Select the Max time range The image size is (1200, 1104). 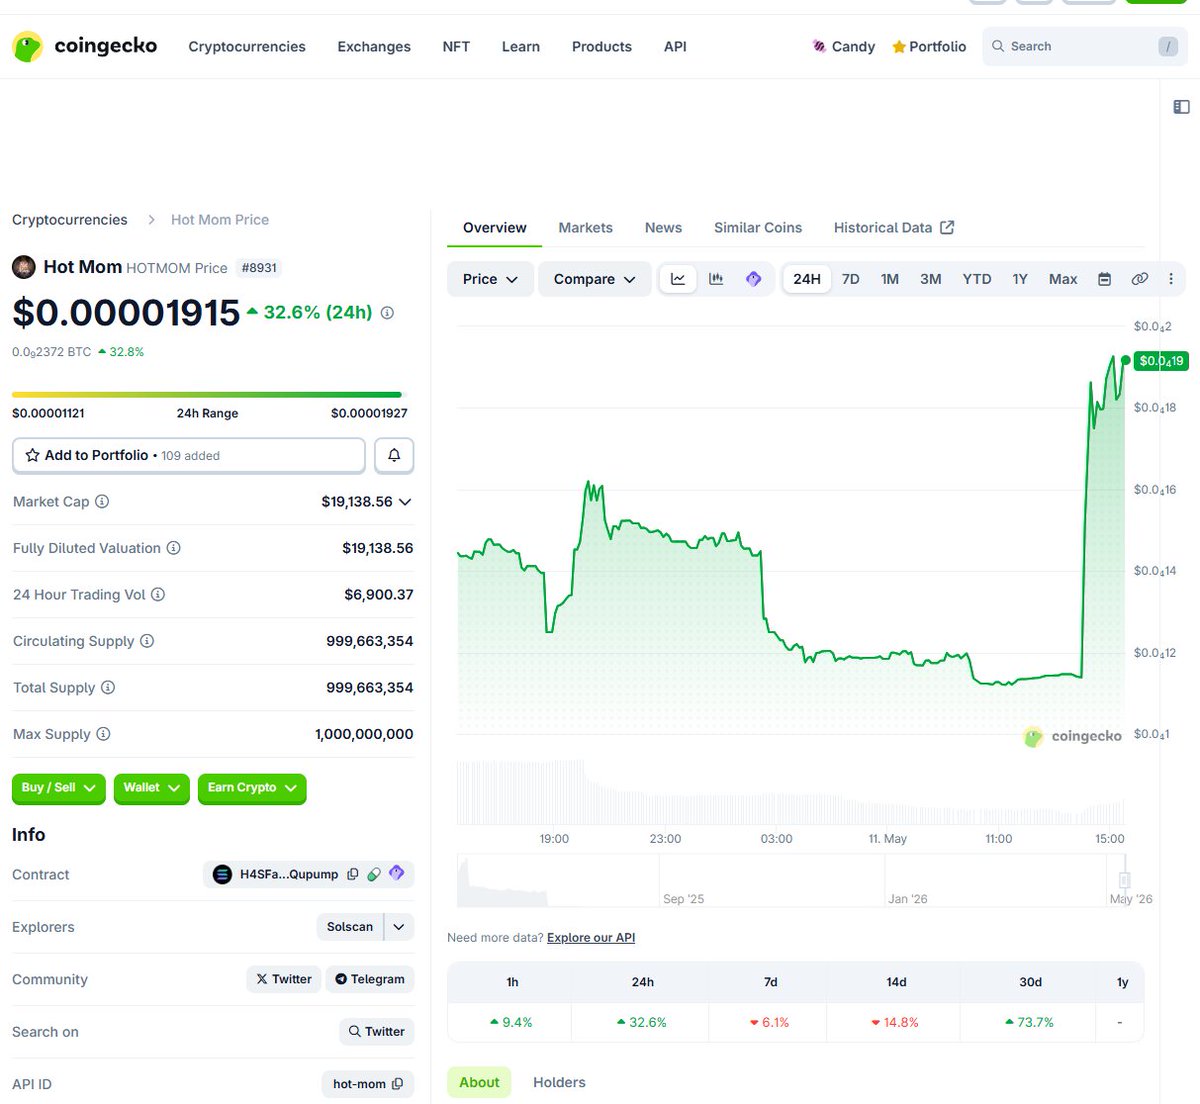point(1063,279)
